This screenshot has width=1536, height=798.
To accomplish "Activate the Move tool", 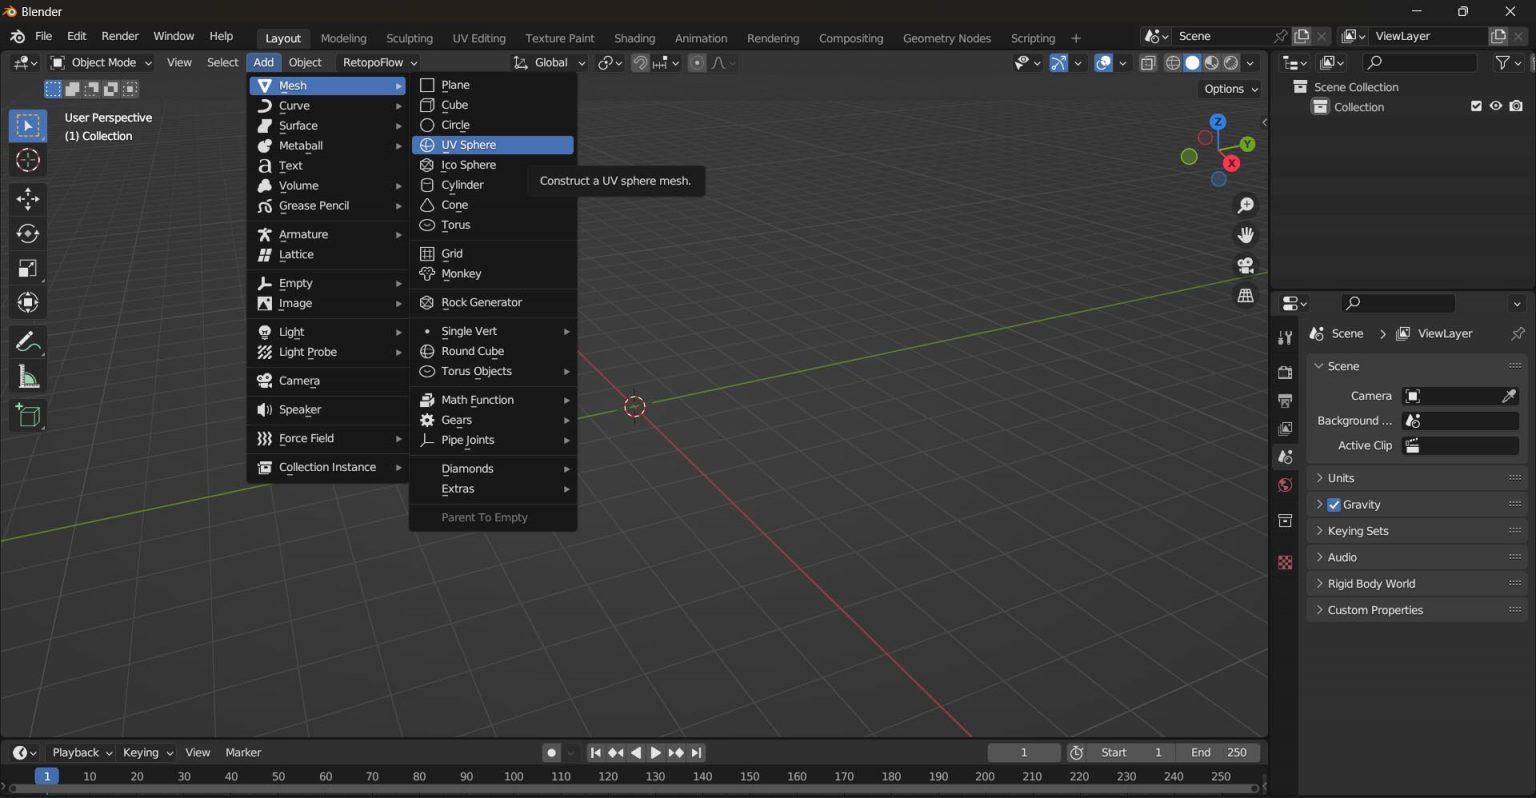I will tap(28, 198).
